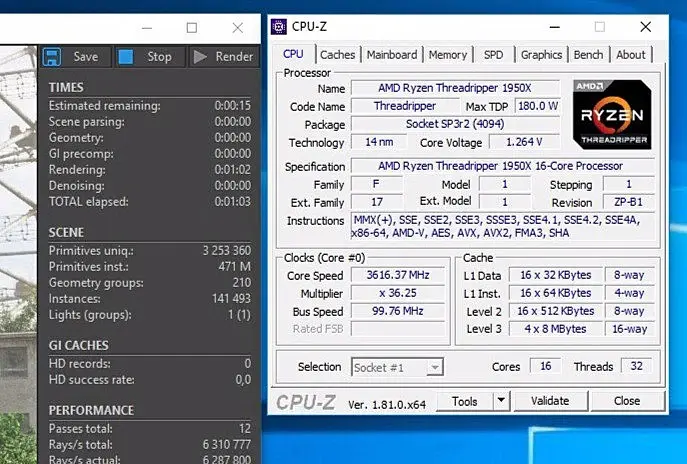Click the Level 3 16-way value
Image resolution: width=687 pixels, height=464 pixels.
pos(630,329)
